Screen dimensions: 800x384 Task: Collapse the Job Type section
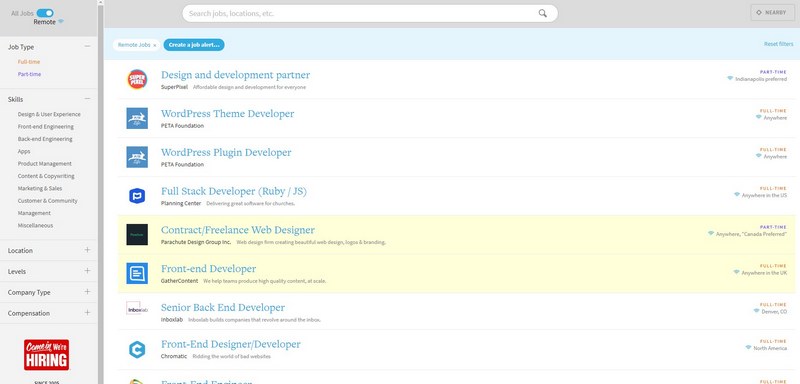tap(87, 46)
